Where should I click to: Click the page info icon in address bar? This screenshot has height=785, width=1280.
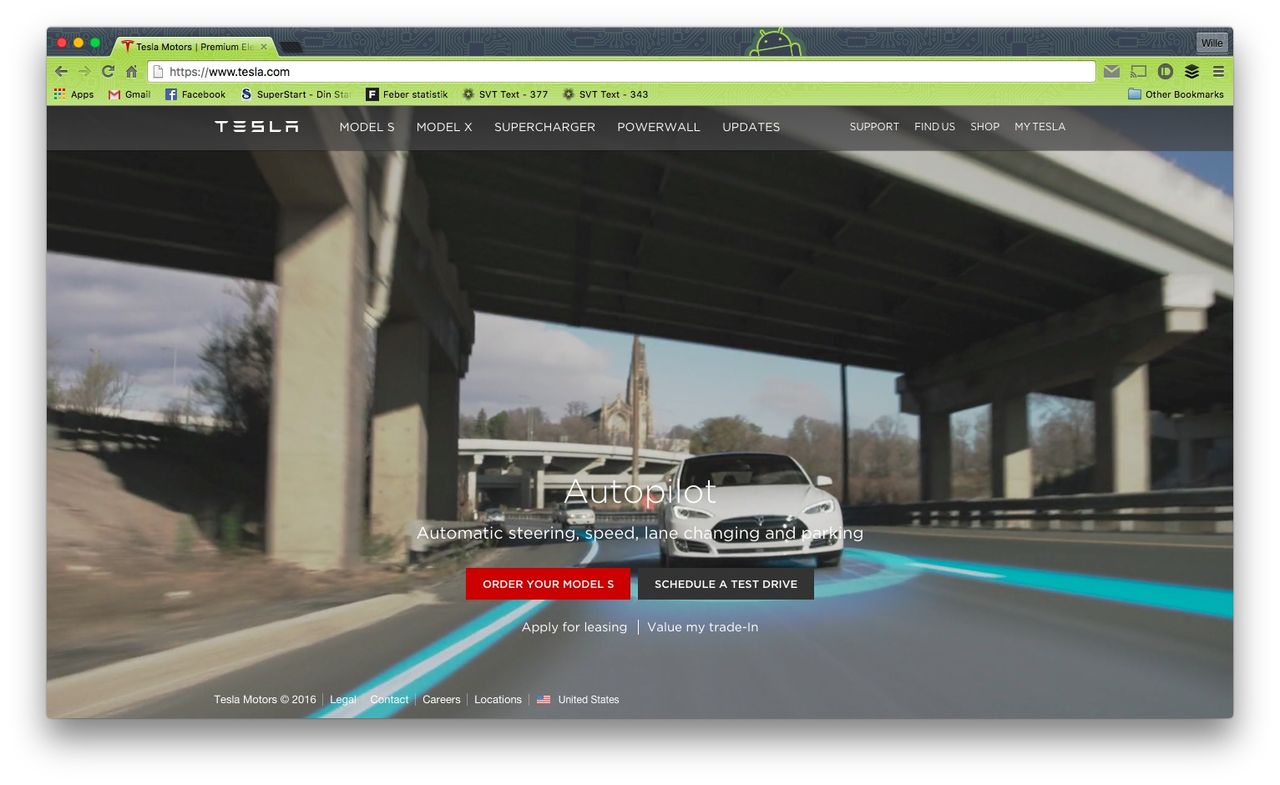click(x=157, y=72)
